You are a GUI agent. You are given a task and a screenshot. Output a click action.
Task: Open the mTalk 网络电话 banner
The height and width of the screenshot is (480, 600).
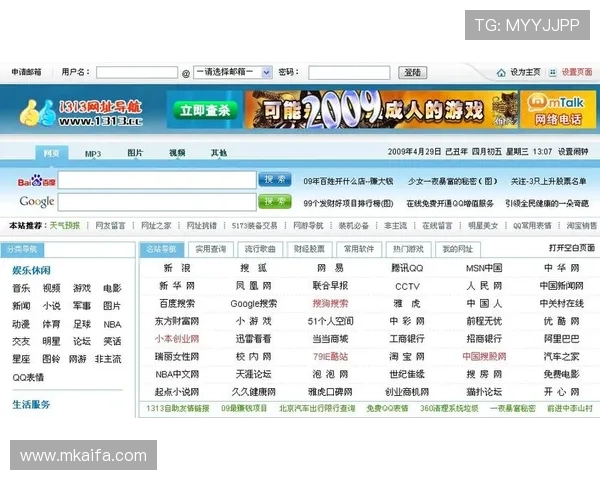tap(558, 110)
